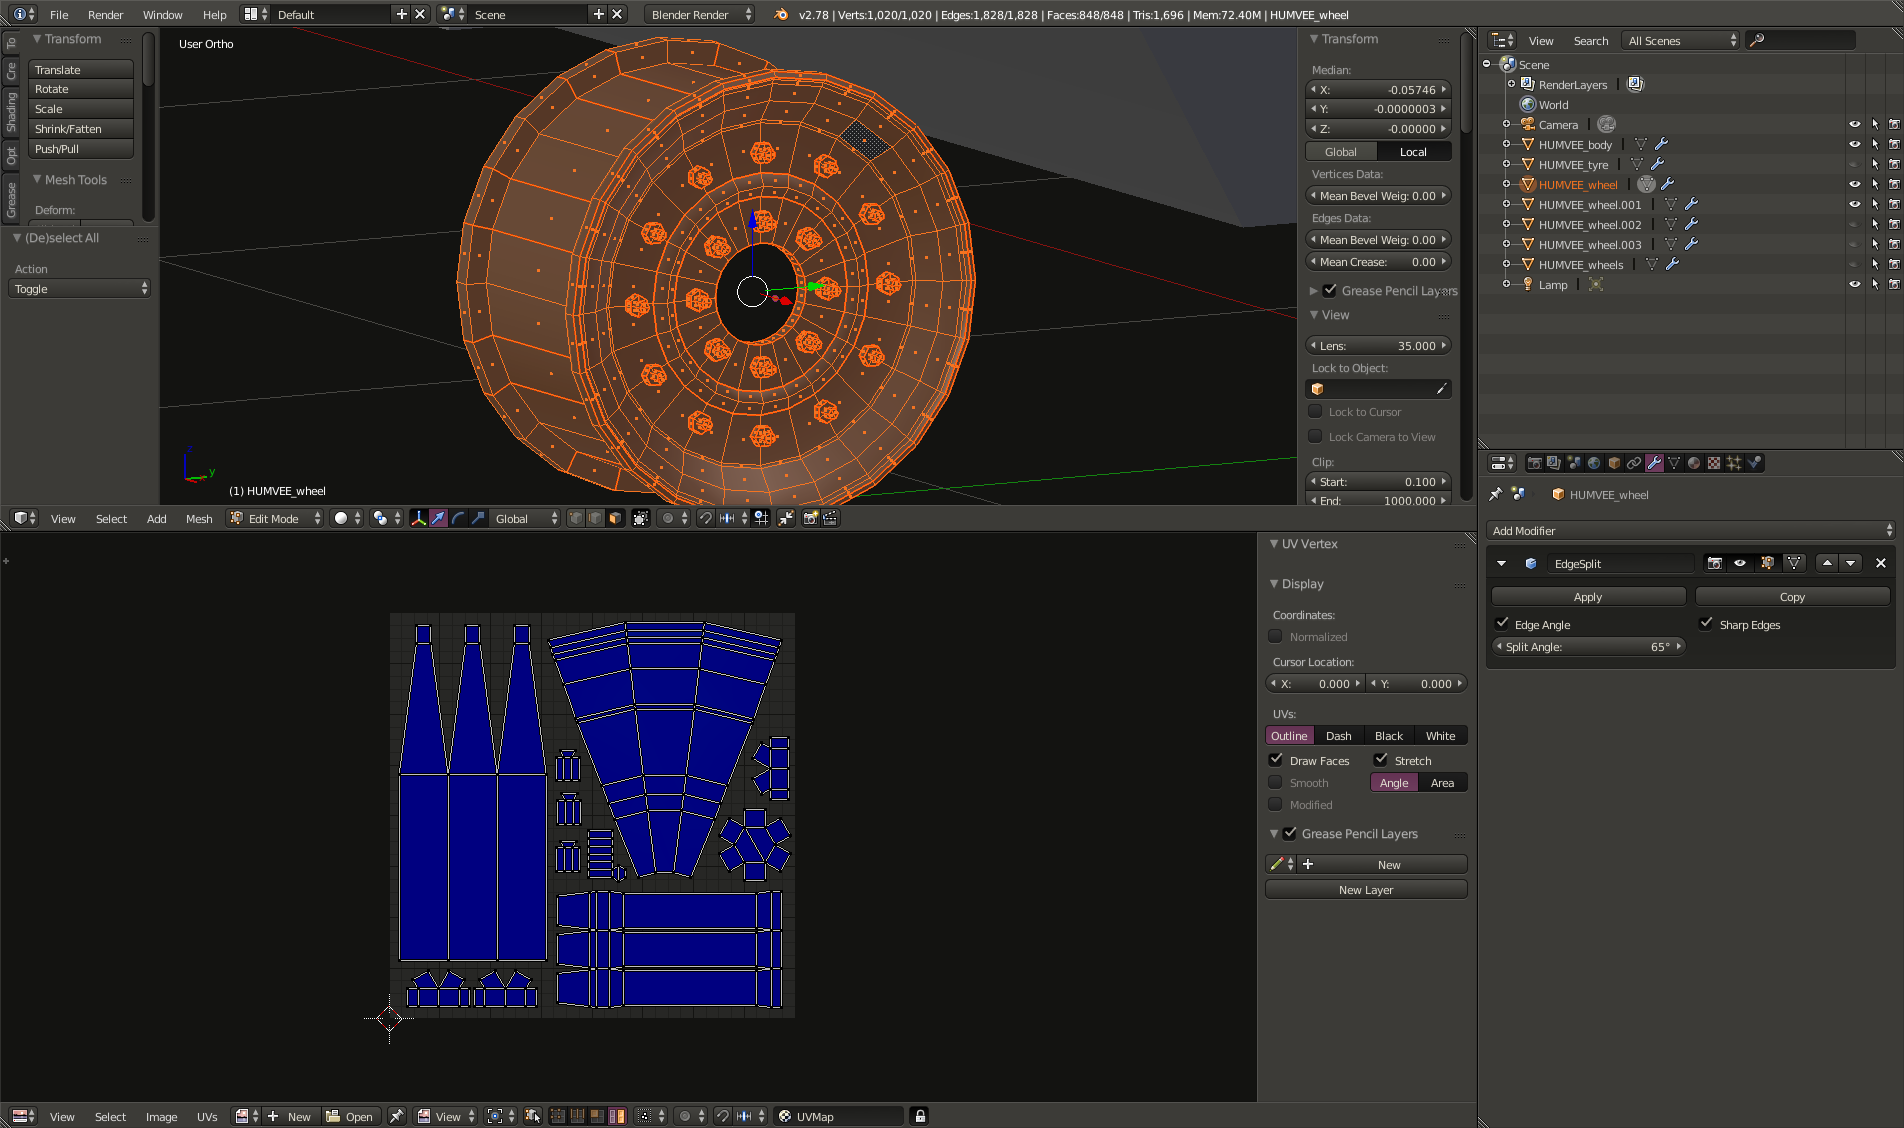Select face select mode in 3D header
Viewport: 1904px width, 1128px height.
click(615, 518)
